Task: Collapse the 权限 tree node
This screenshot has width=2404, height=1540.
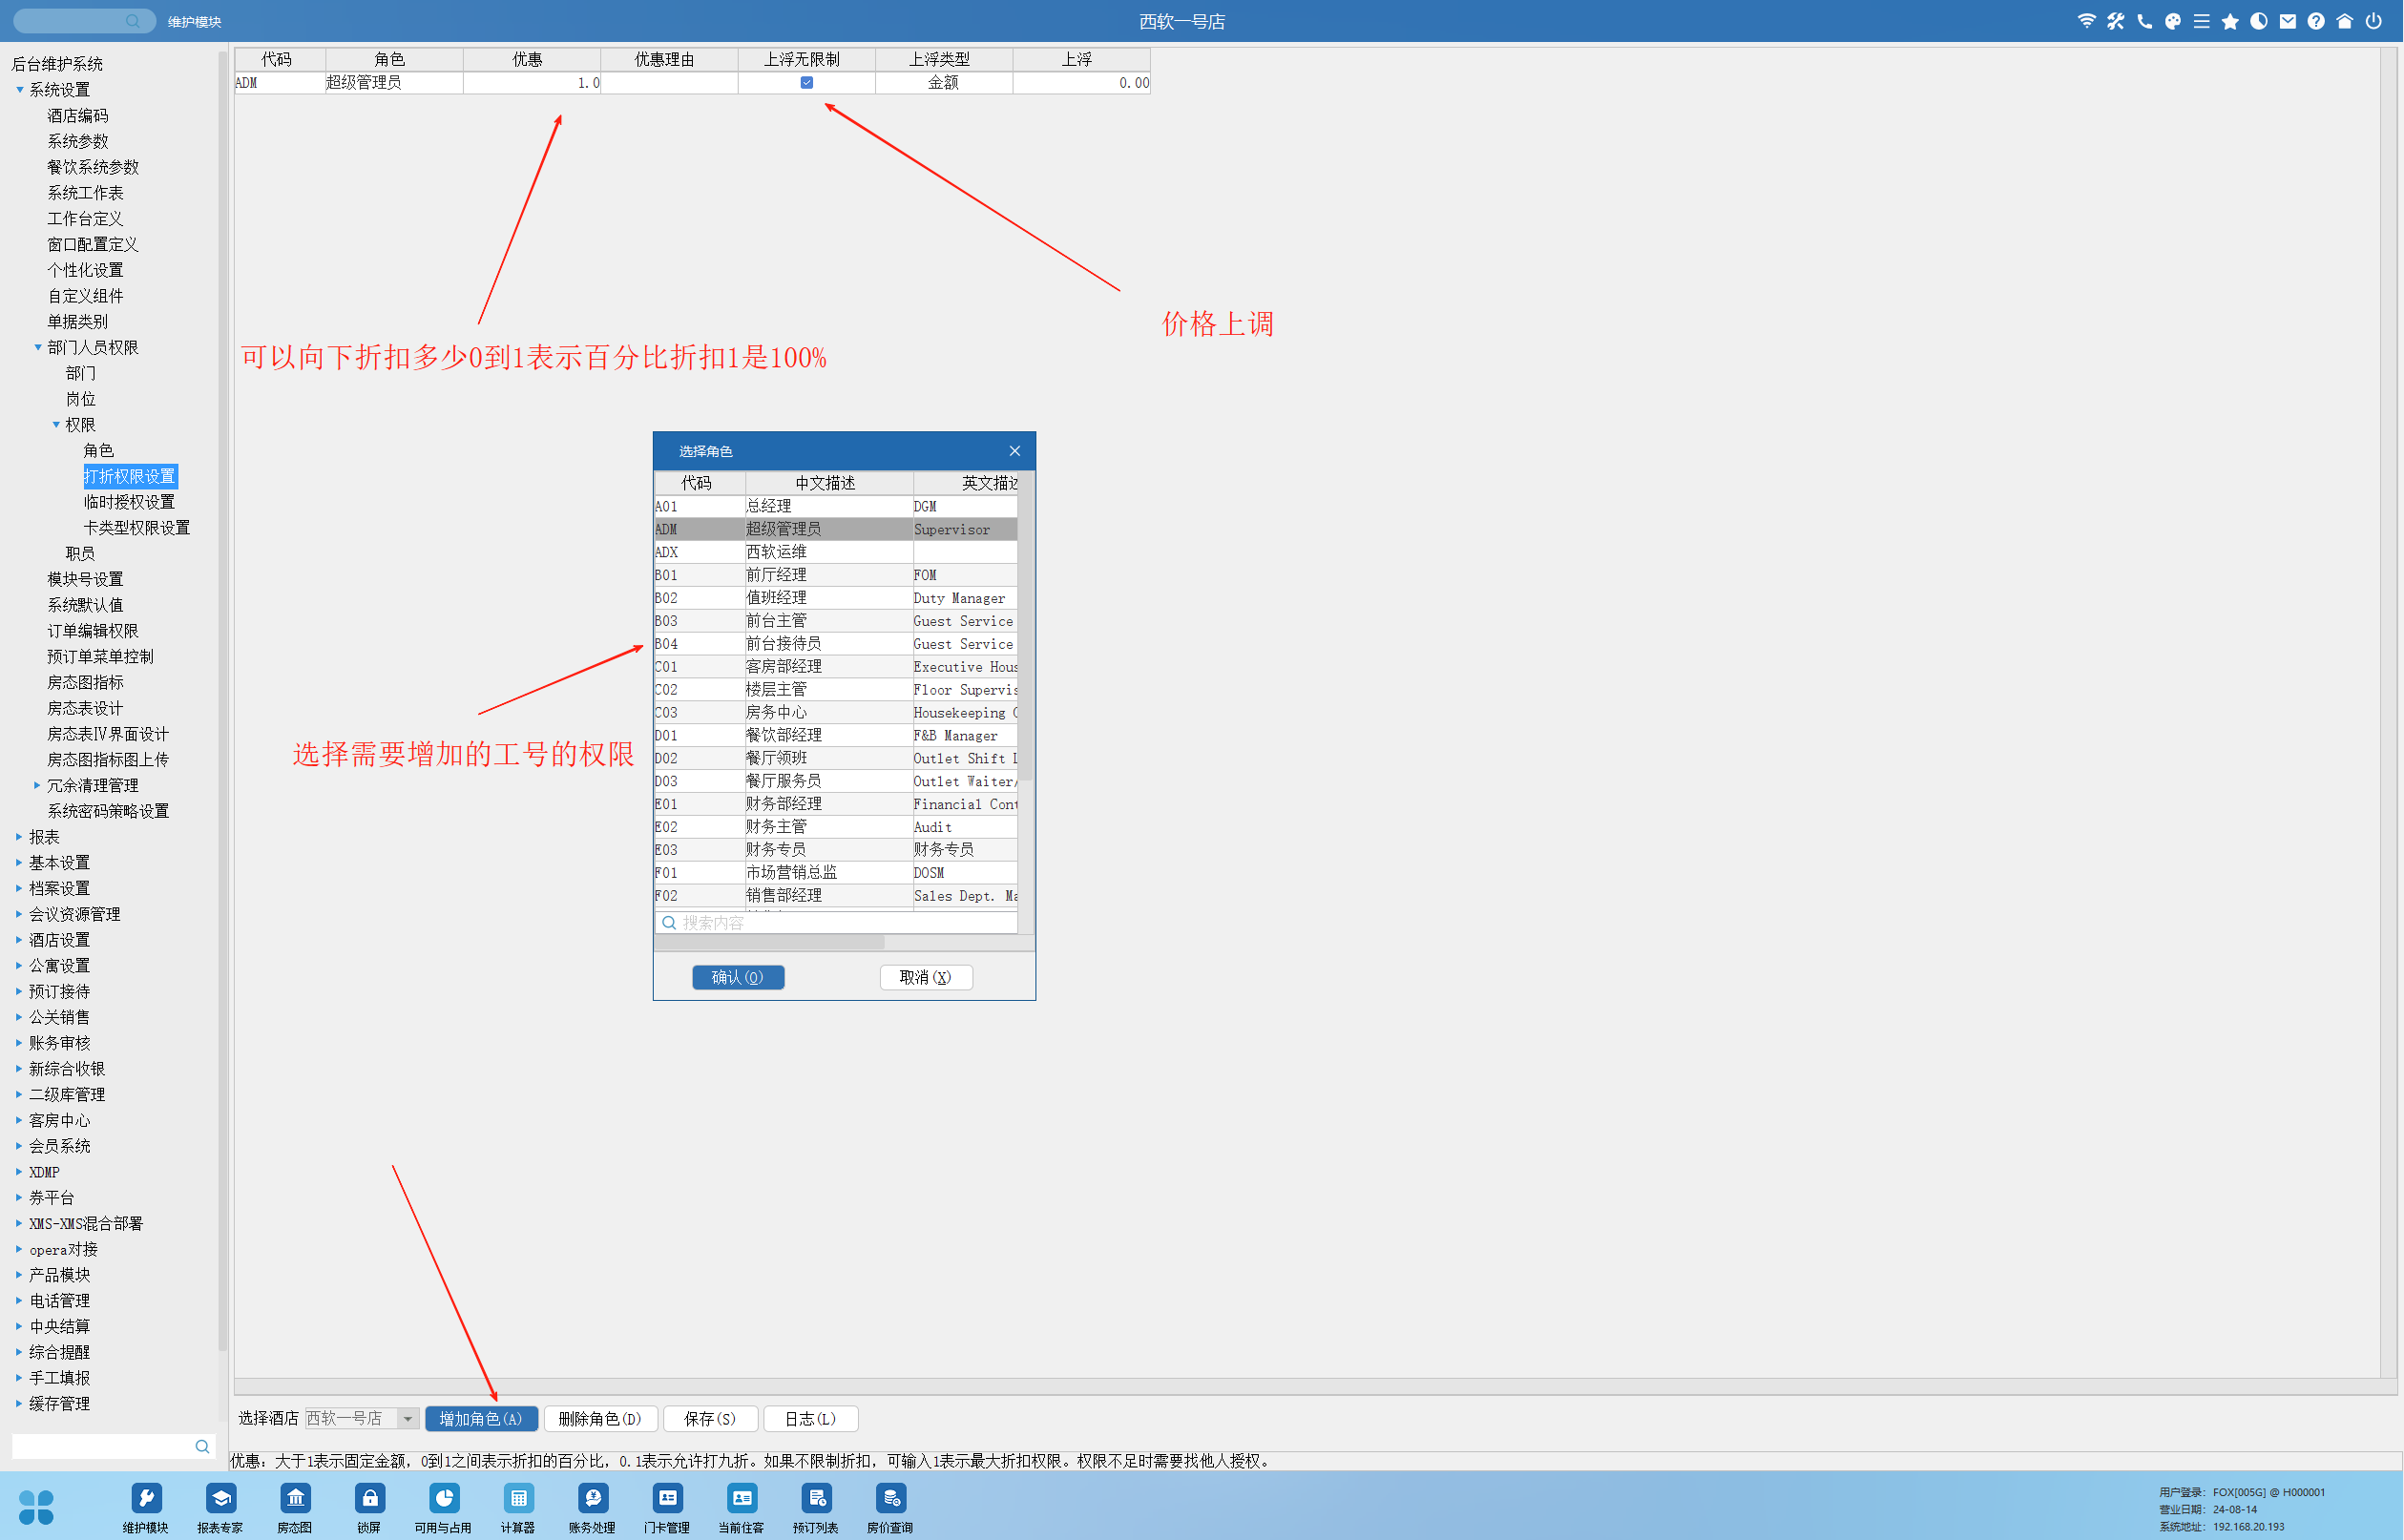Action: [x=56, y=425]
